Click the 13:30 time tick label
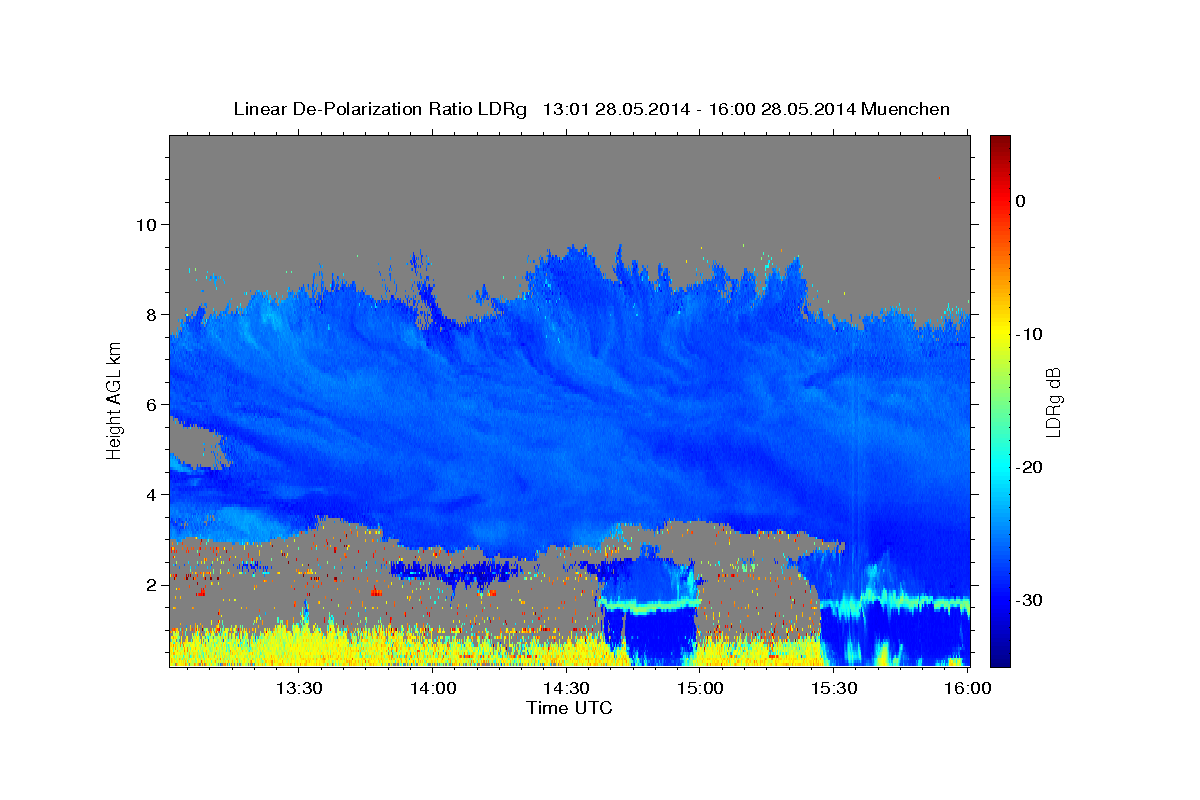The image size is (1200, 800). tap(299, 688)
